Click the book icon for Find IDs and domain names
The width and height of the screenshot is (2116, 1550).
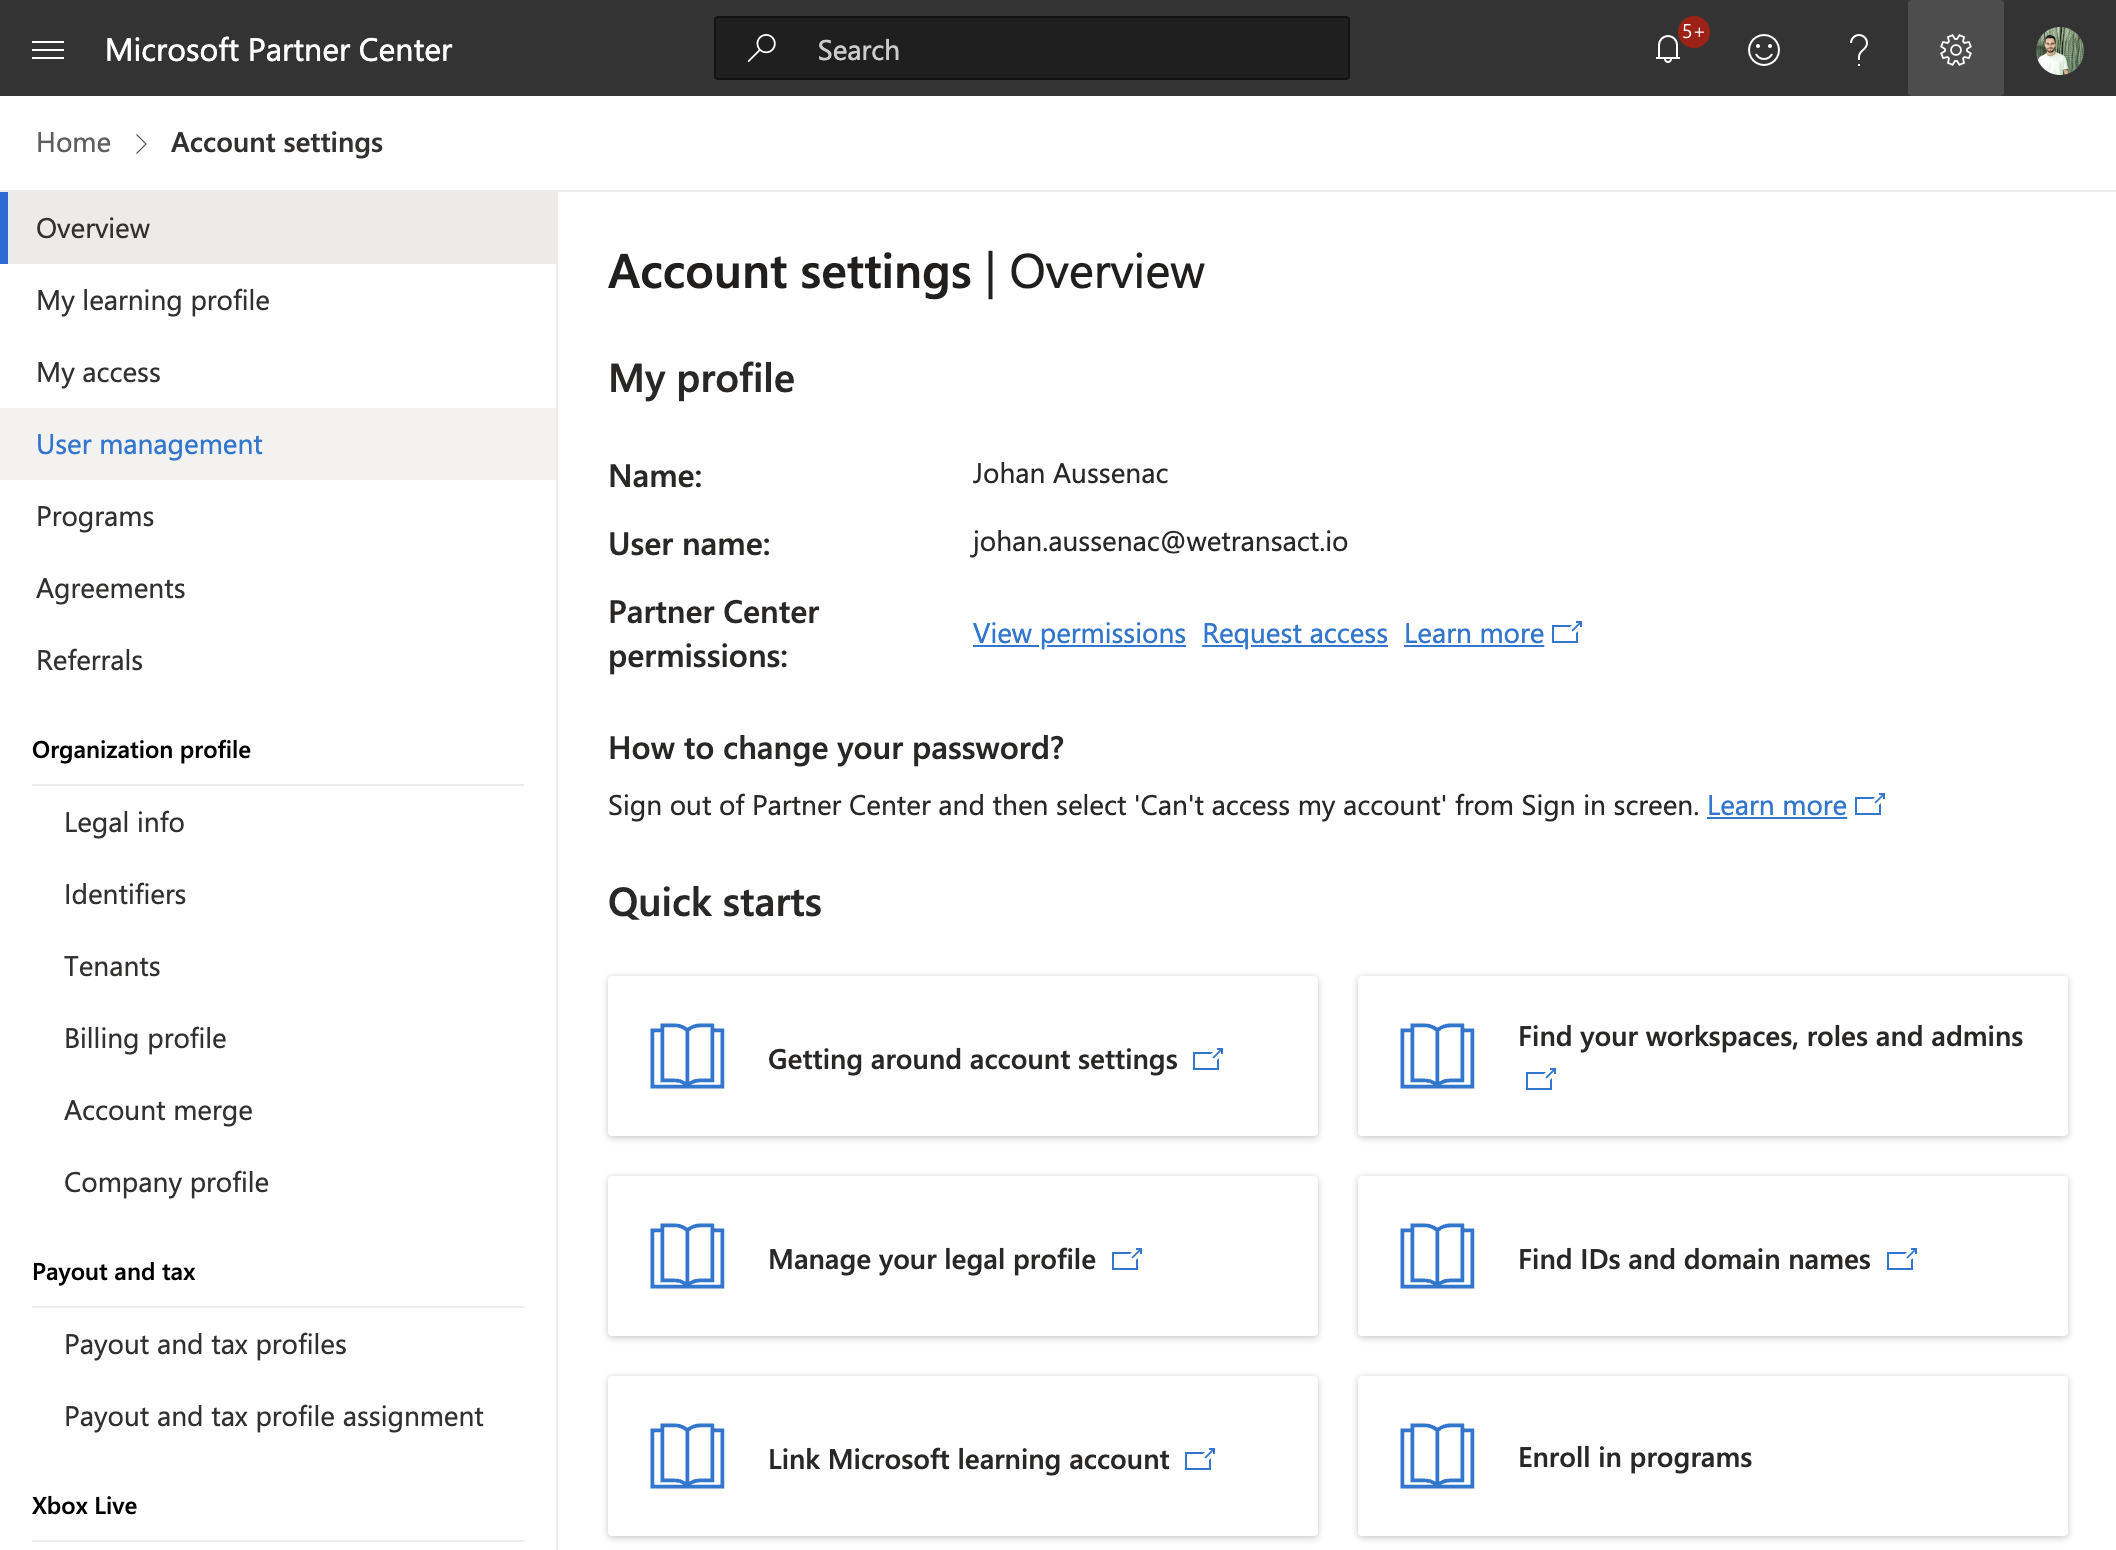click(1437, 1256)
